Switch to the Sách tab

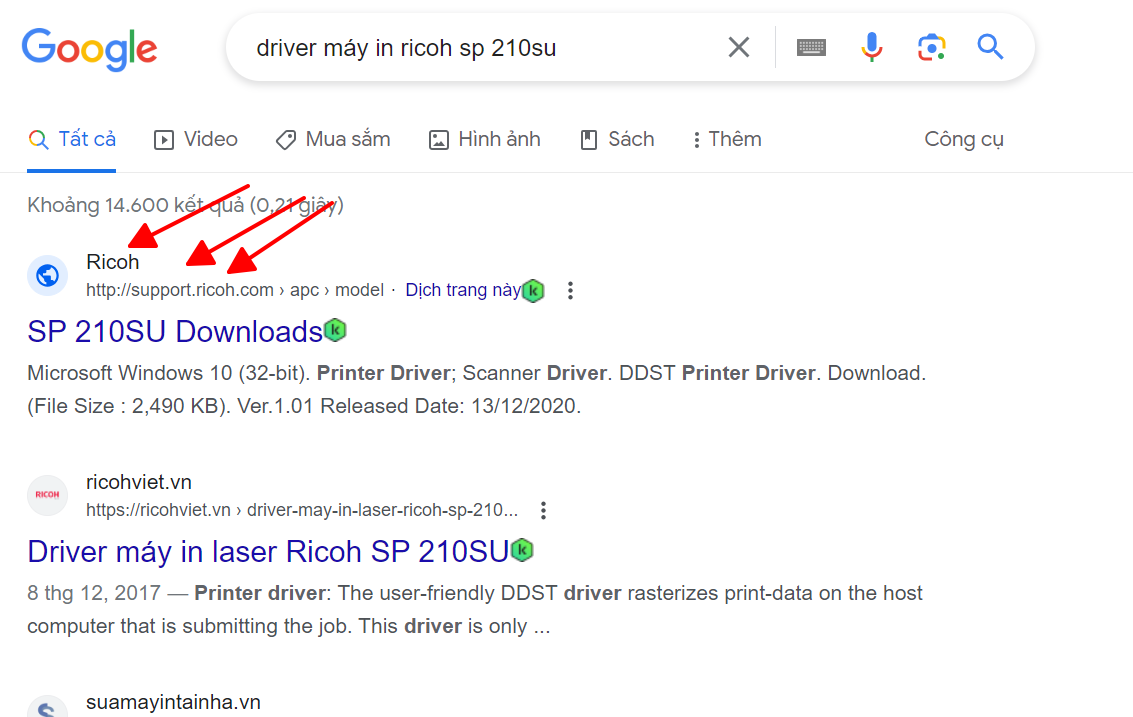point(618,139)
